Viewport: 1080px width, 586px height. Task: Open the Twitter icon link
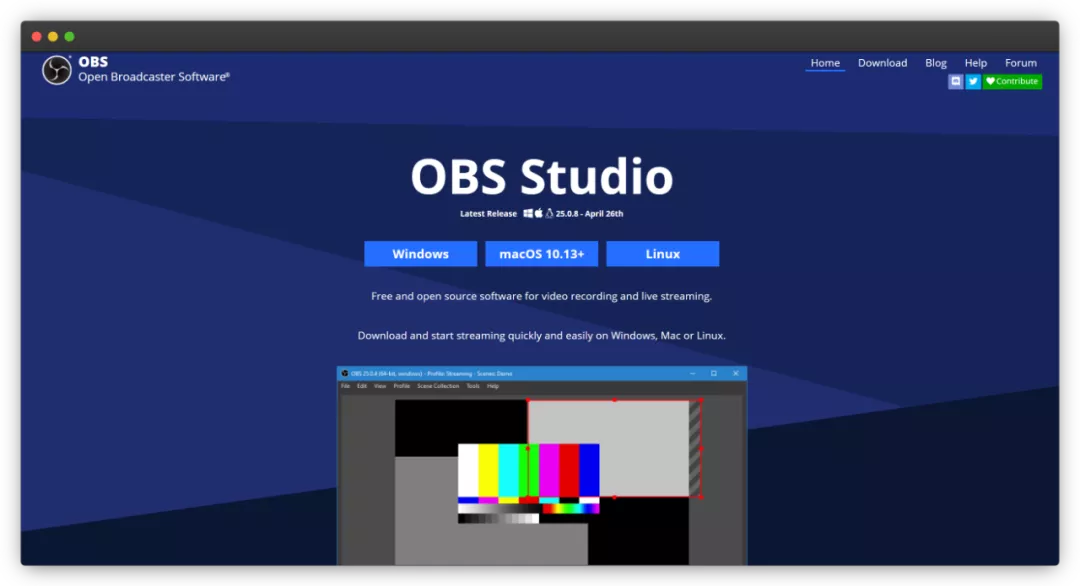coord(973,81)
